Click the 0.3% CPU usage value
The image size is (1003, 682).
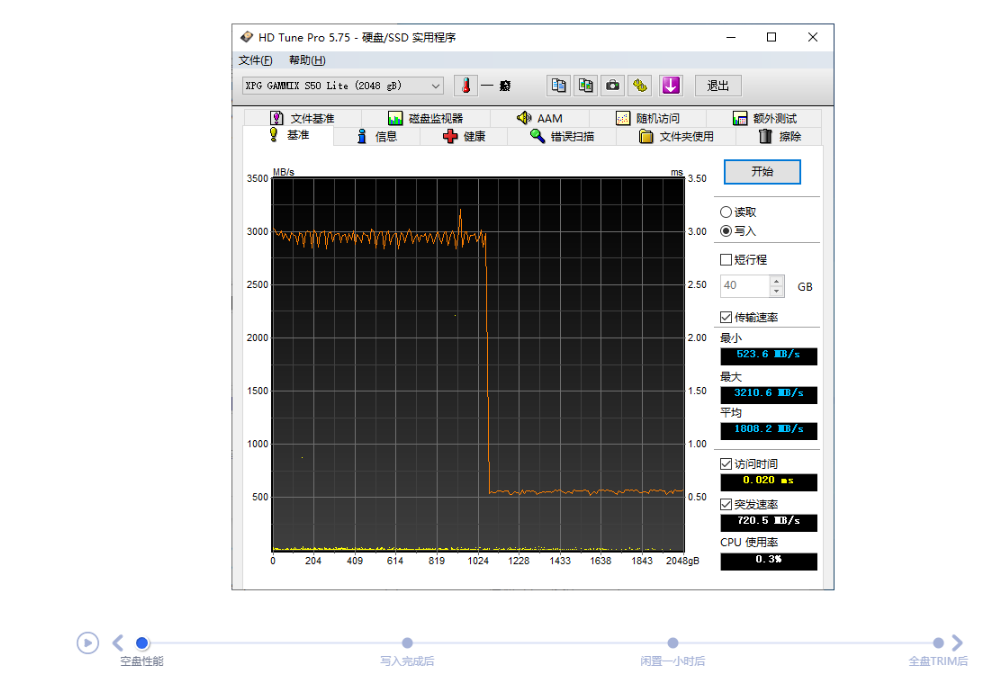[x=768, y=560]
